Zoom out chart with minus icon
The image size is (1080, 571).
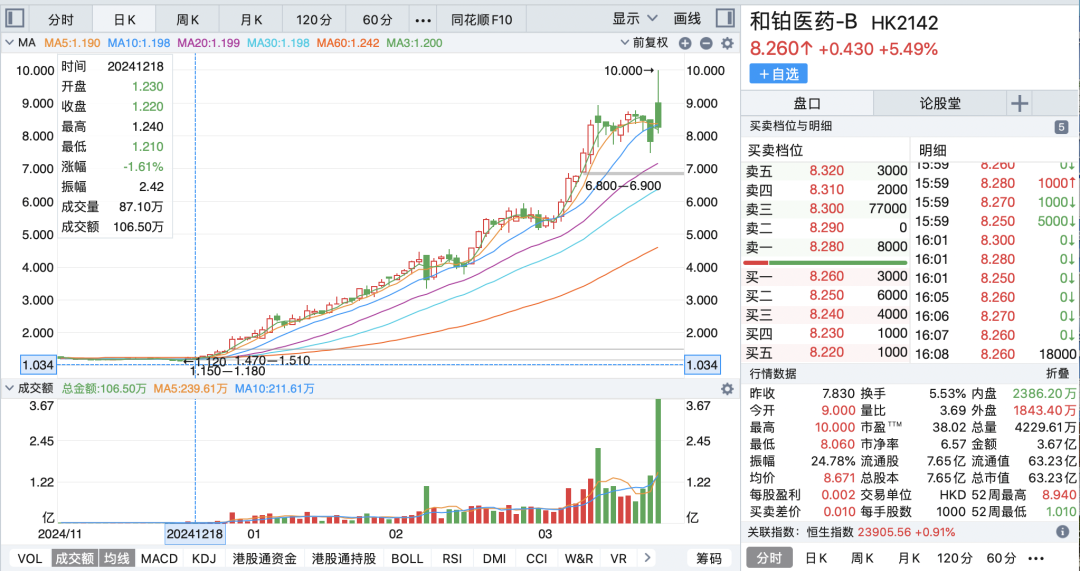tap(706, 43)
